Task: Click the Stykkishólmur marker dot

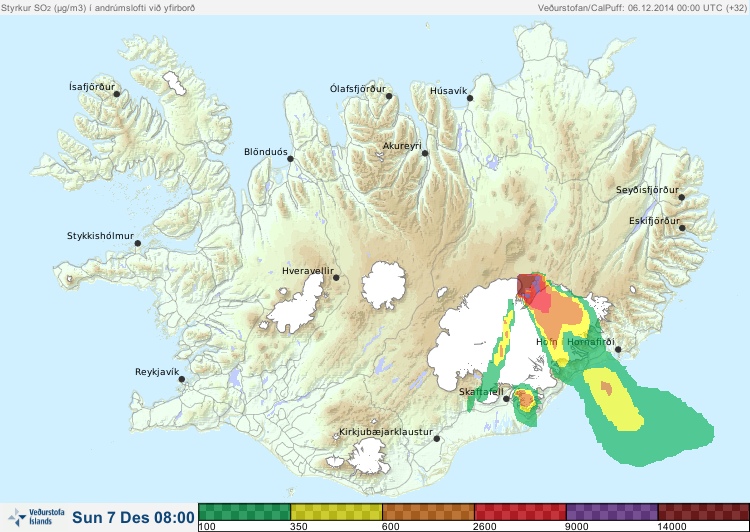Action: click(138, 243)
